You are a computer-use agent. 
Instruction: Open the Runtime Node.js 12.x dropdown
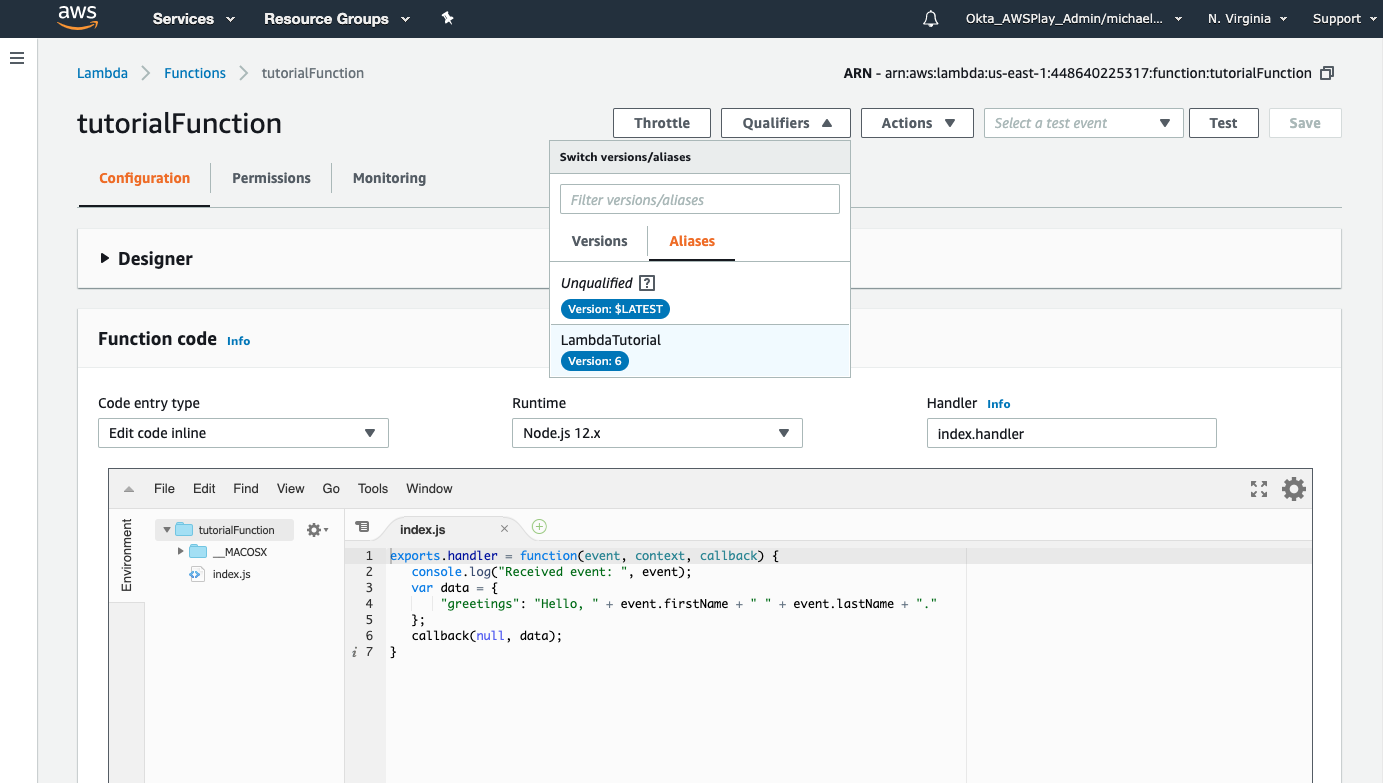click(657, 433)
